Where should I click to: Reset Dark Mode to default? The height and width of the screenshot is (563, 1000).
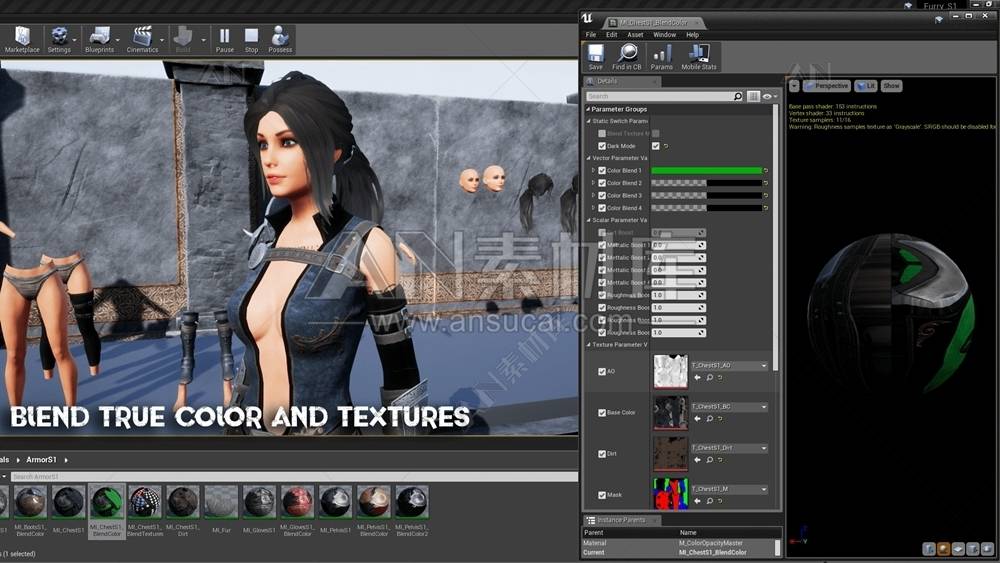point(666,146)
